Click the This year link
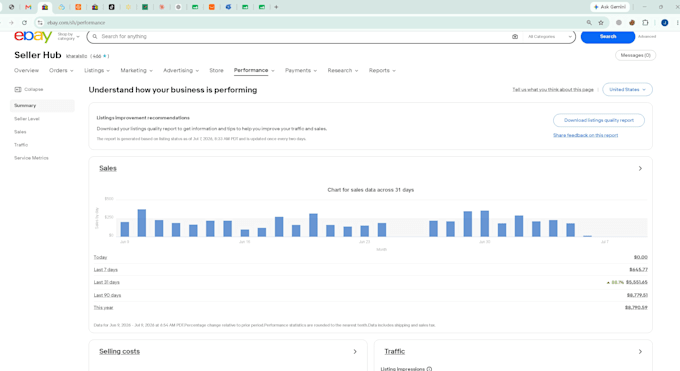Screen dimensions: 680x371 click(x=103, y=308)
